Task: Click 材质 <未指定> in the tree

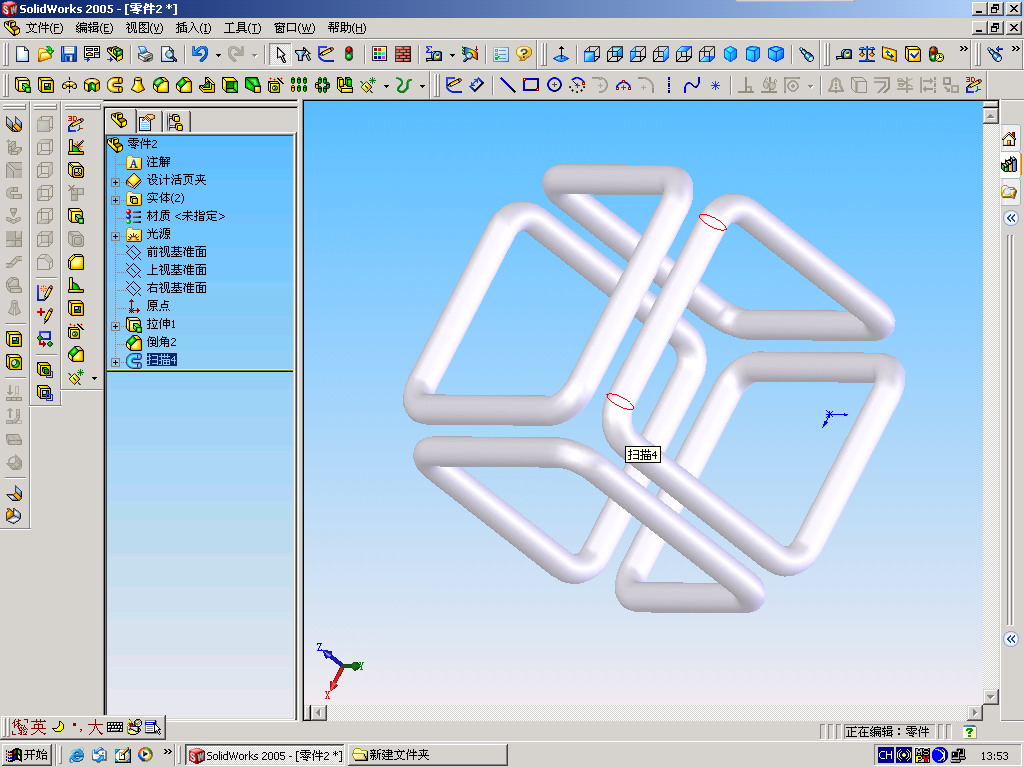Action: 185,216
